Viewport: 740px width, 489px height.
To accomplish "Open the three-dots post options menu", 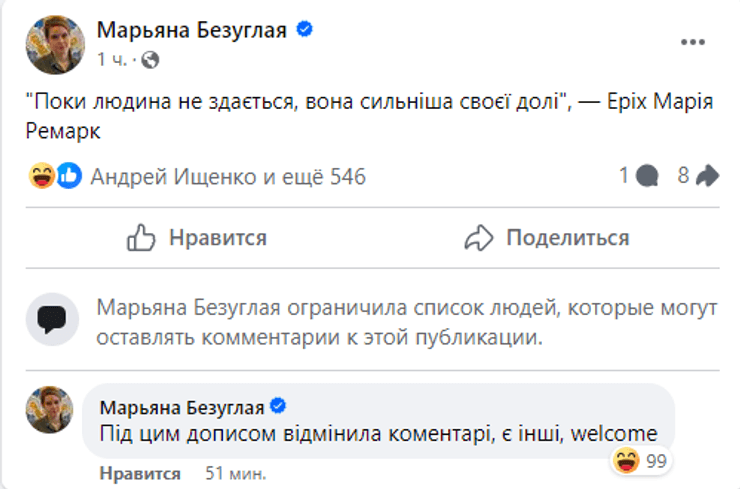I will click(693, 42).
